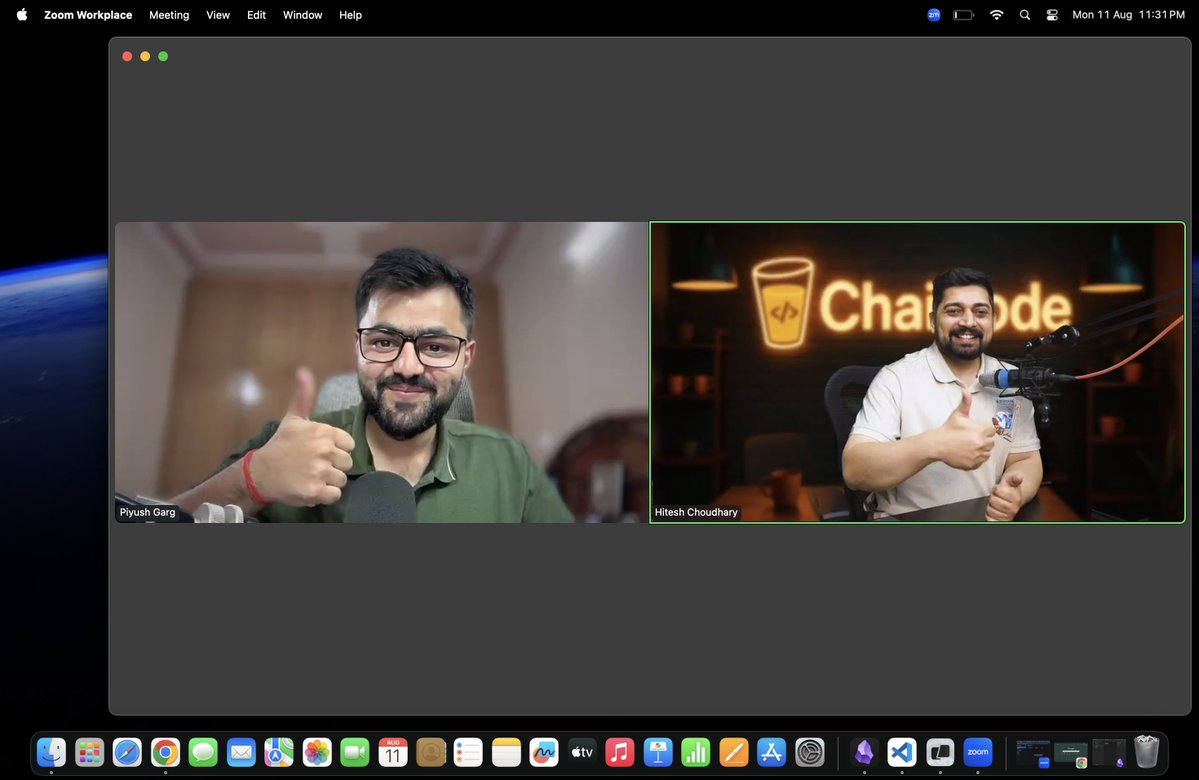
Task: Open Visual Studio Code from dock
Action: coord(902,752)
